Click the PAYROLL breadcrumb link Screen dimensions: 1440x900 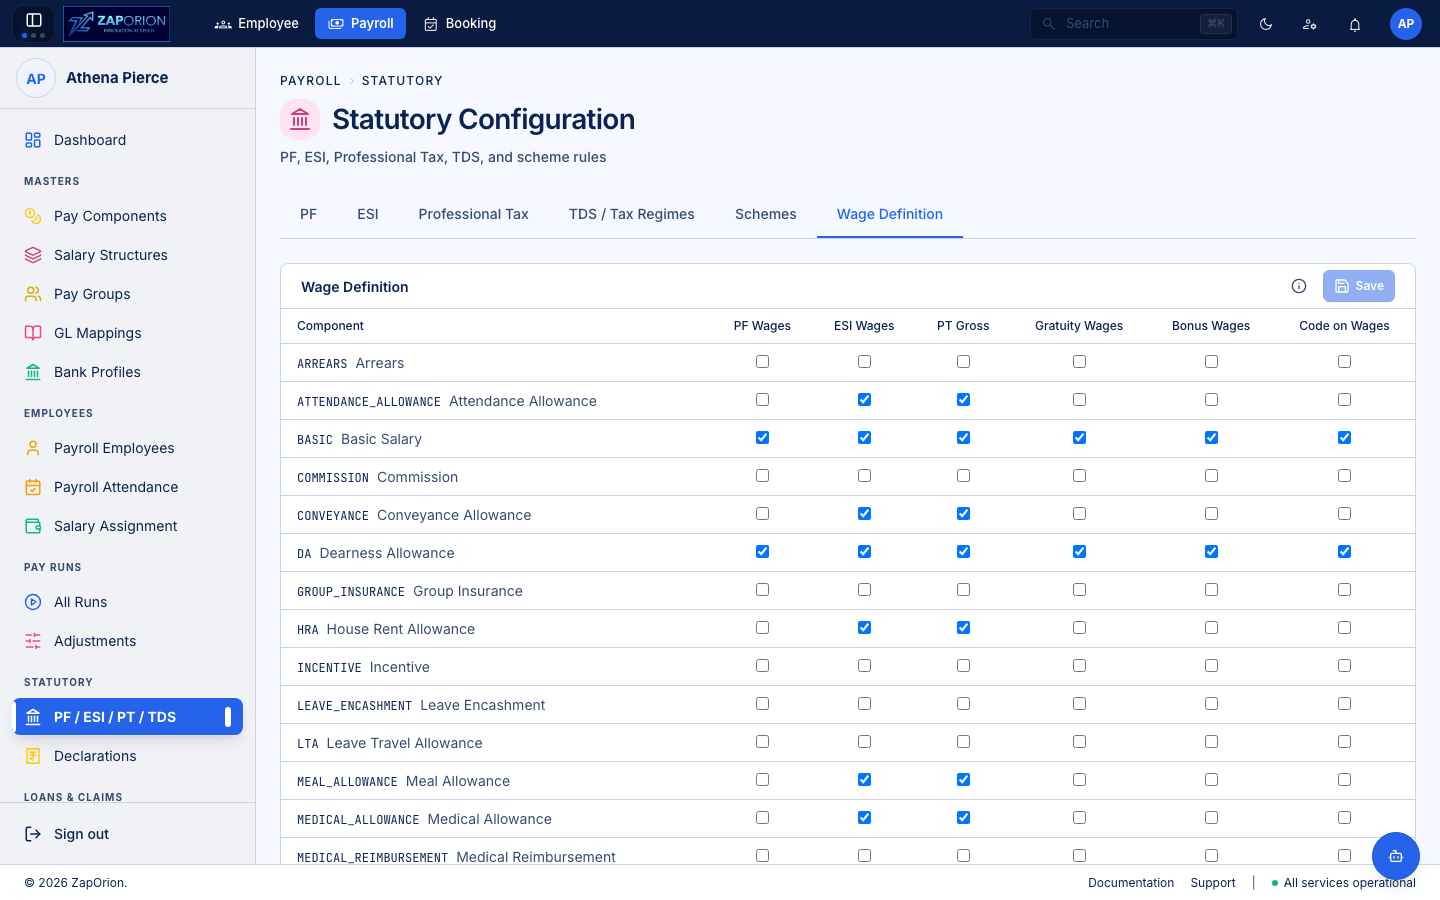(310, 81)
